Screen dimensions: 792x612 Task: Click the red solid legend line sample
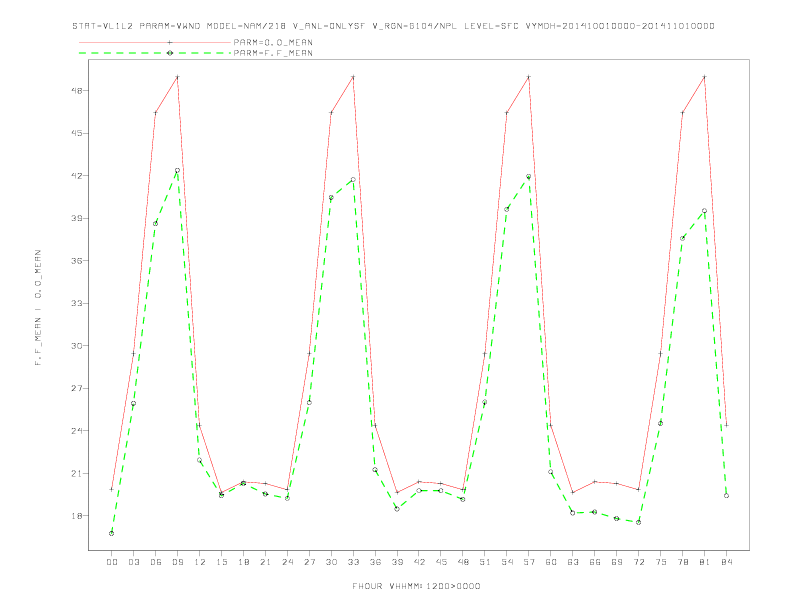pyautogui.click(x=155, y=42)
